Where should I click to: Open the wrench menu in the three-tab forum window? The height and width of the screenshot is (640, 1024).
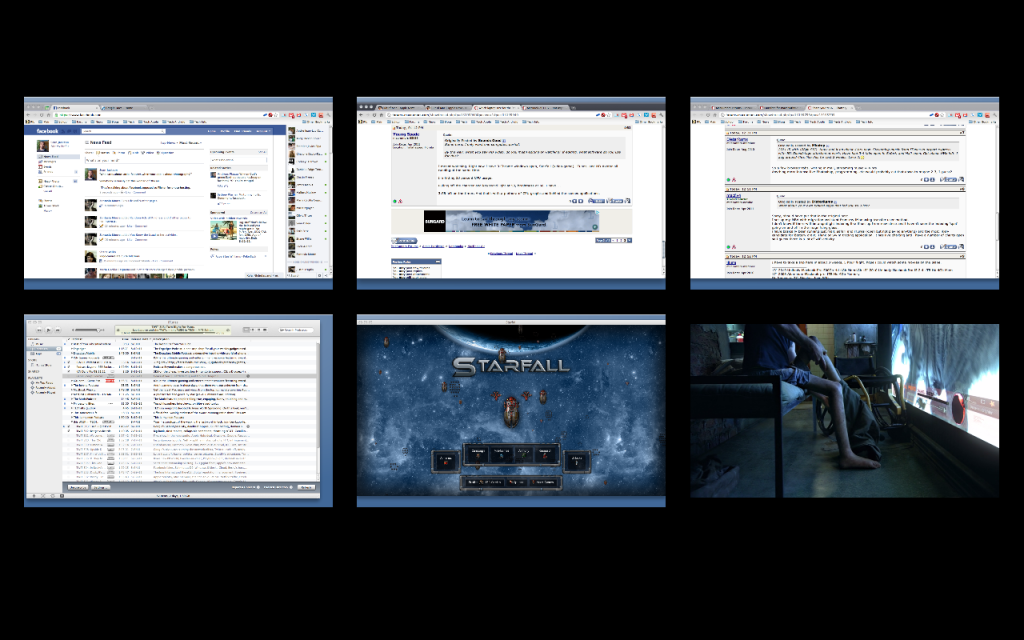[x=995, y=115]
